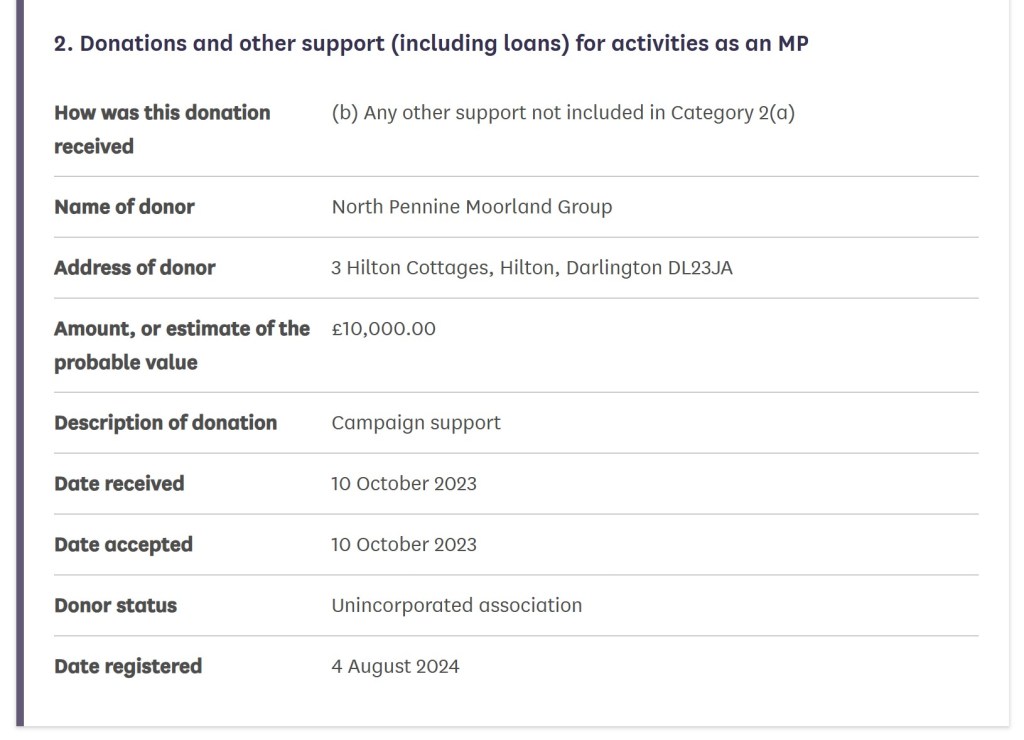Click the "Date accepted" label
The height and width of the screenshot is (740, 1024).
[123, 545]
